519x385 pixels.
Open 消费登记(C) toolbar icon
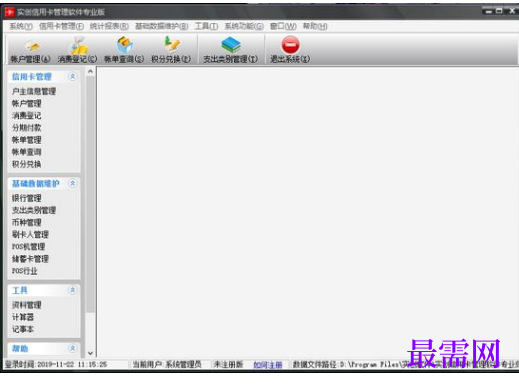tap(77, 50)
